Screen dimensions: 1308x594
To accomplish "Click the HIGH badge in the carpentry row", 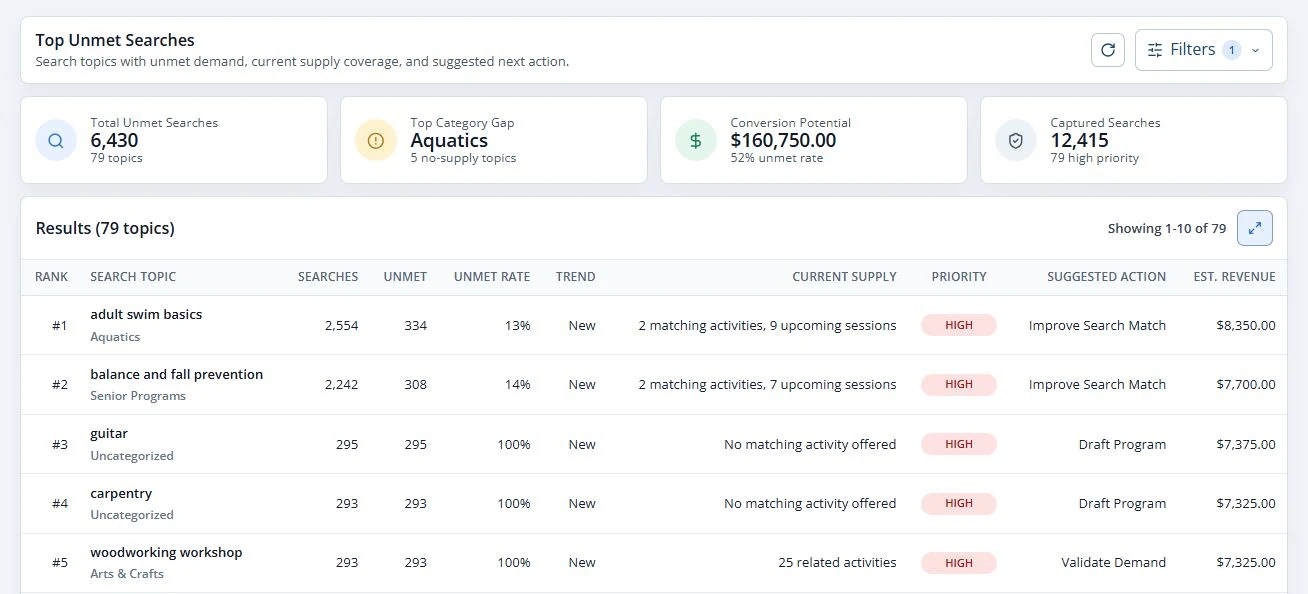I will 959,503.
